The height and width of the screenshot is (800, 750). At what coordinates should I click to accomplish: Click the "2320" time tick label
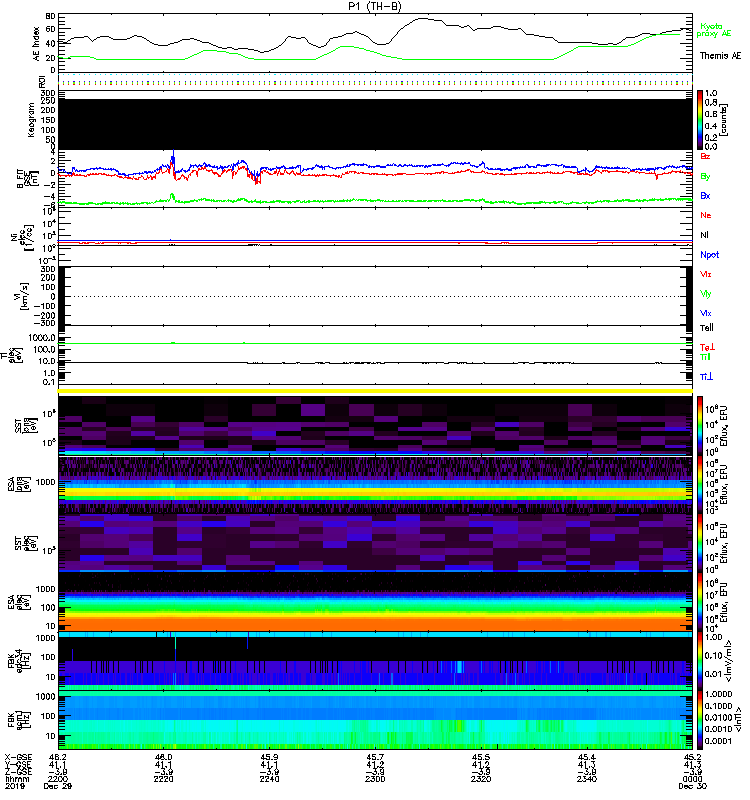(481, 779)
